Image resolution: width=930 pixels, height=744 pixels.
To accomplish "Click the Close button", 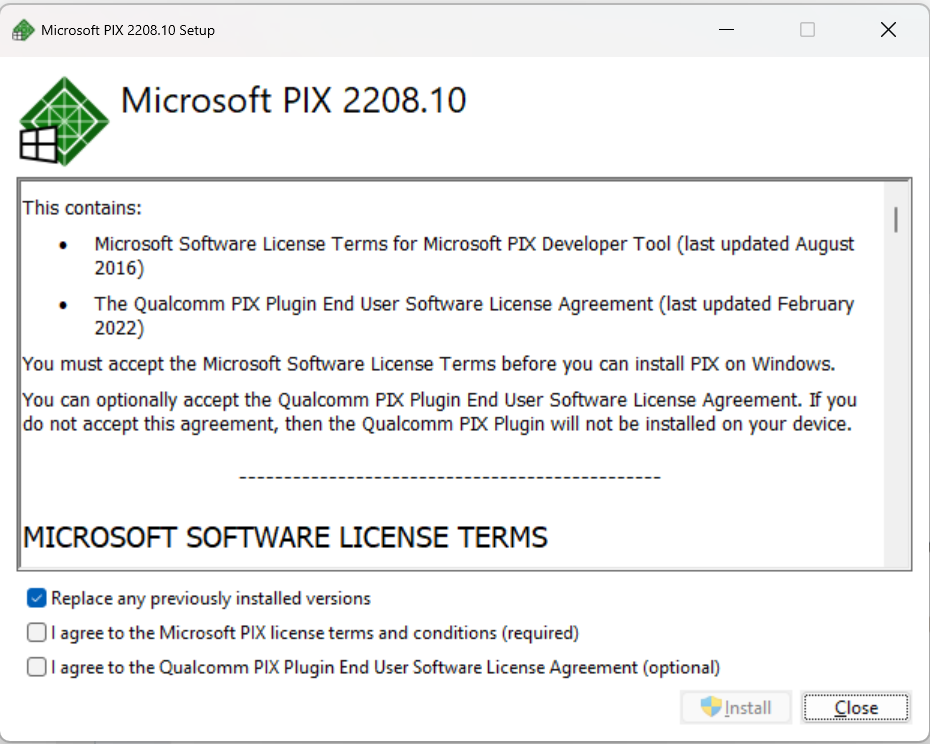I will click(856, 707).
